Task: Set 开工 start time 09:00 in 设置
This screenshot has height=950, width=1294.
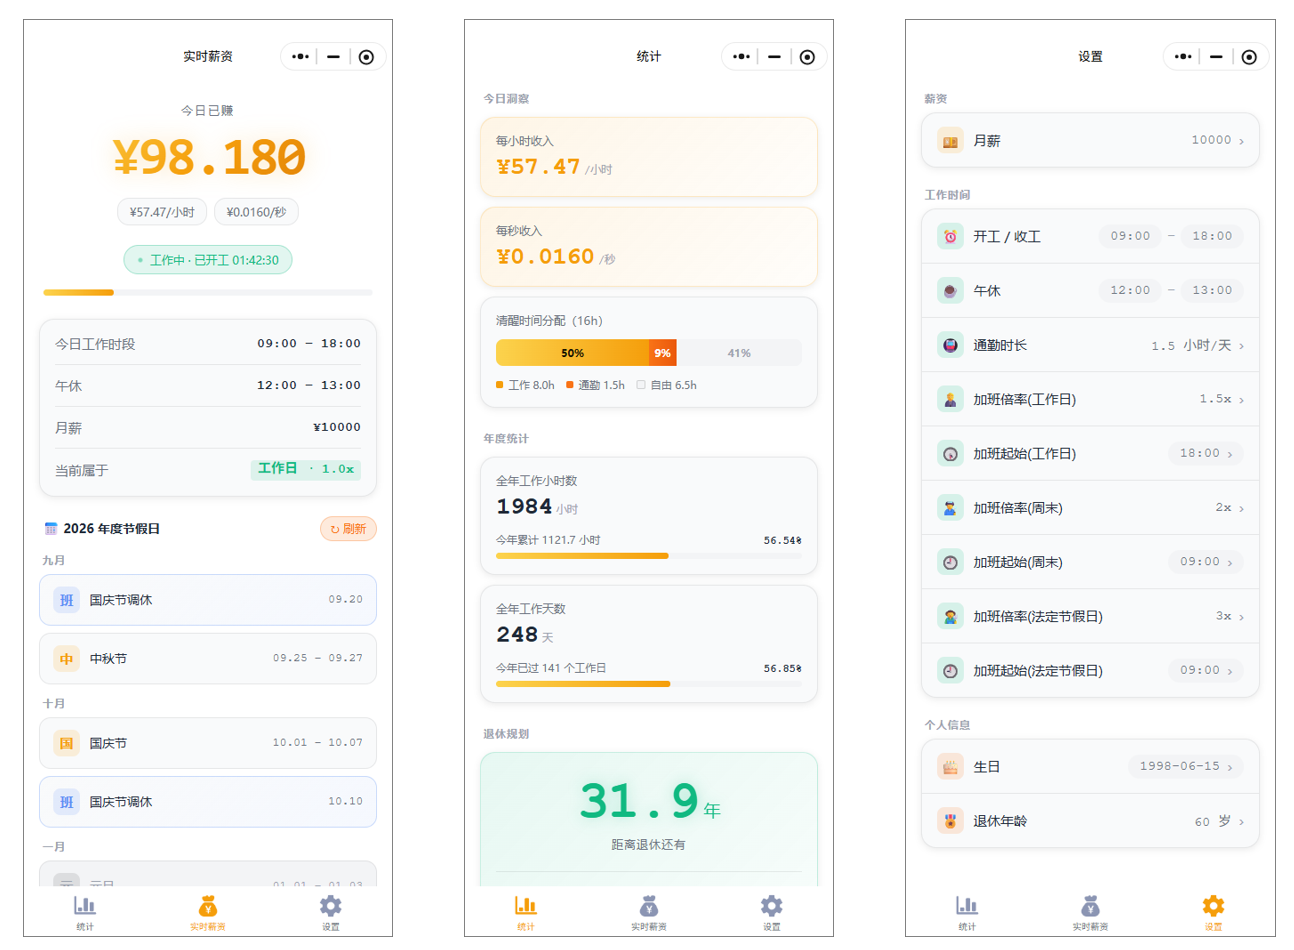Action: click(1130, 236)
